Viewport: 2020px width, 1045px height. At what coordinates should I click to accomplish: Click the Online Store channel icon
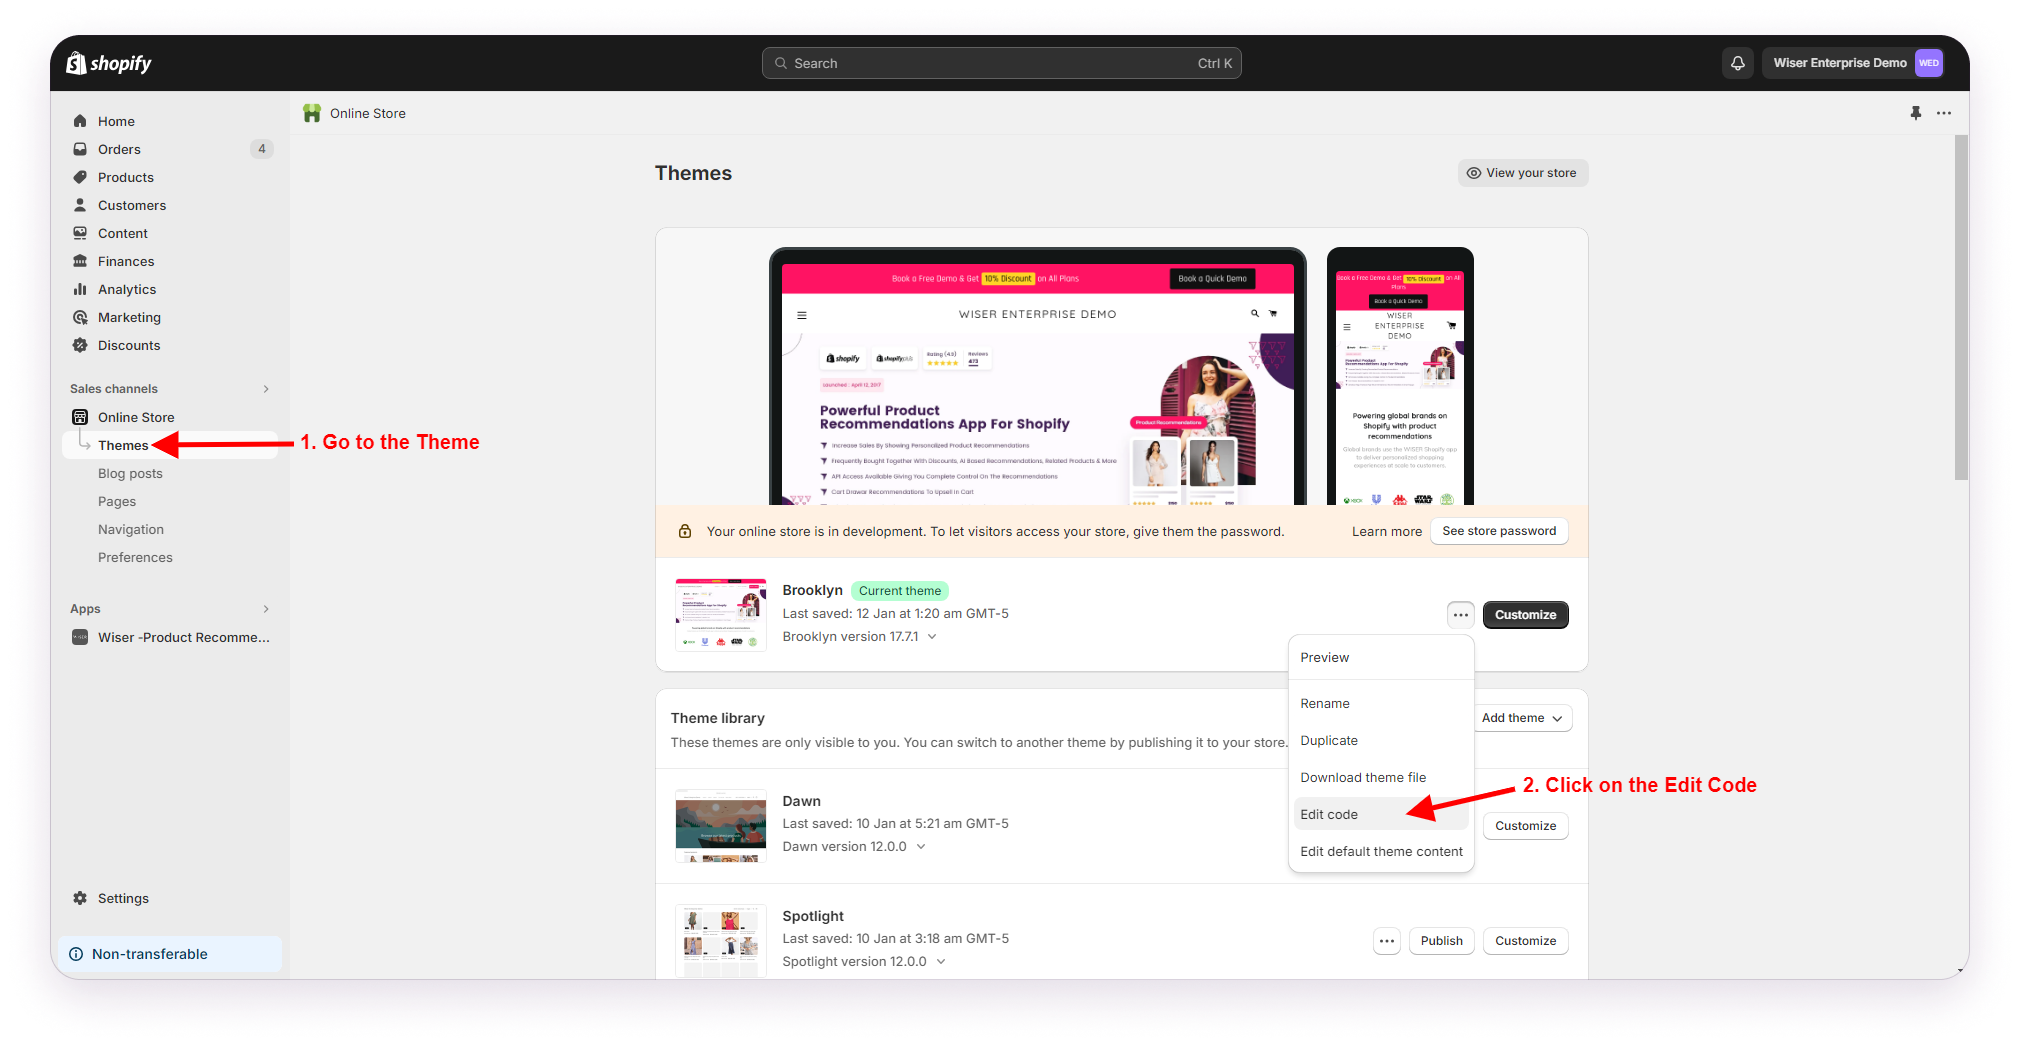coord(80,417)
